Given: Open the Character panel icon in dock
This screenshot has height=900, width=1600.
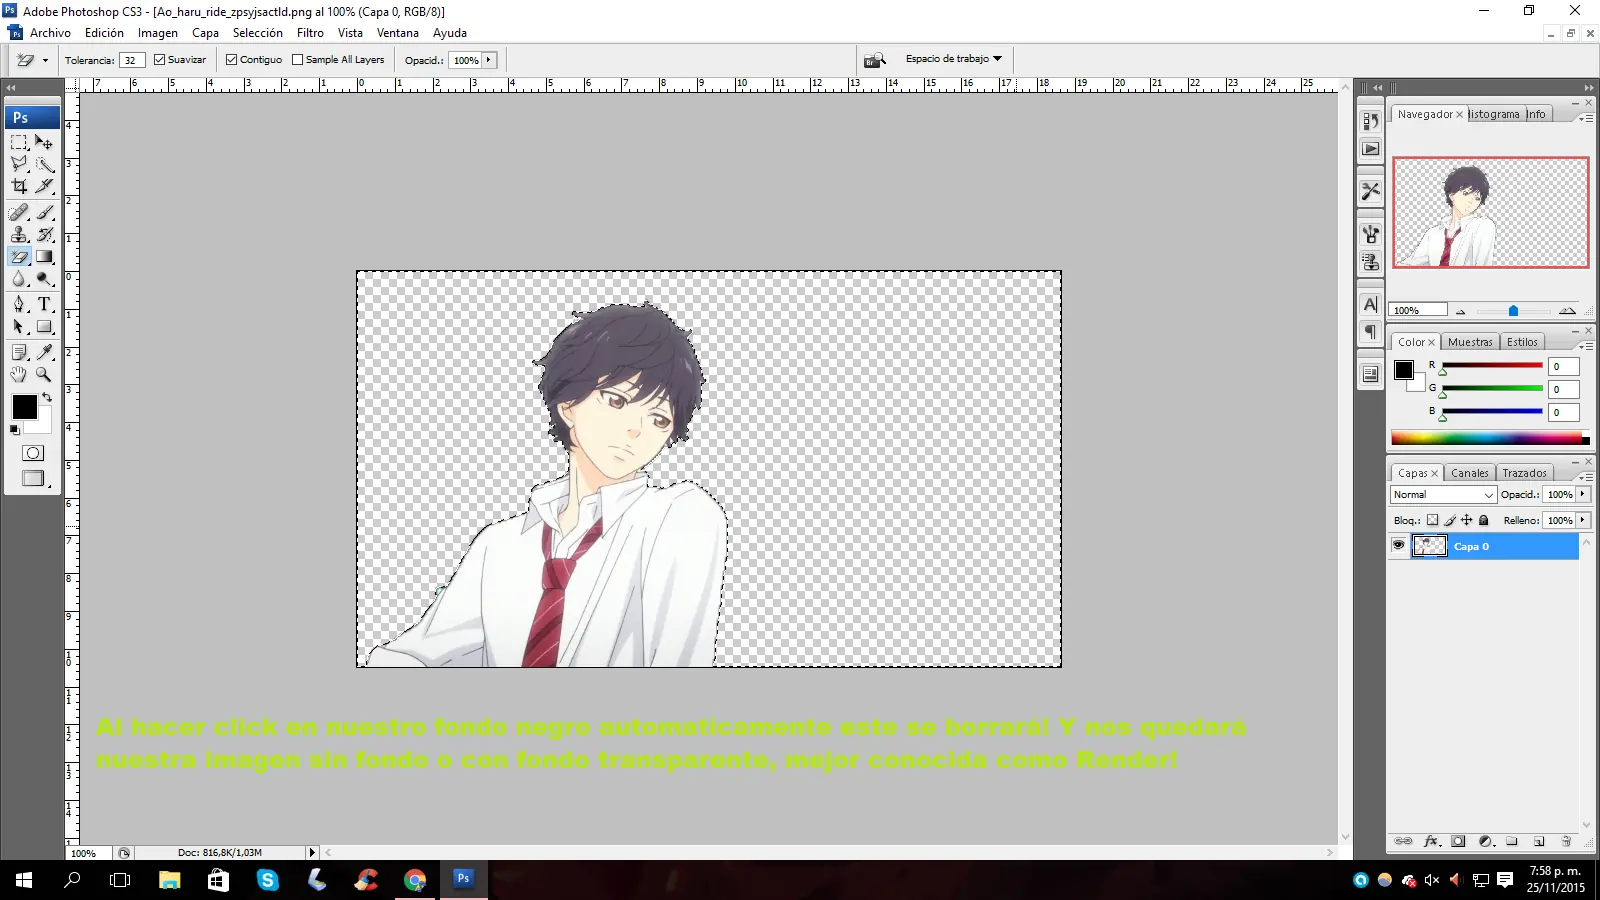Looking at the screenshot, I should click(x=1370, y=304).
